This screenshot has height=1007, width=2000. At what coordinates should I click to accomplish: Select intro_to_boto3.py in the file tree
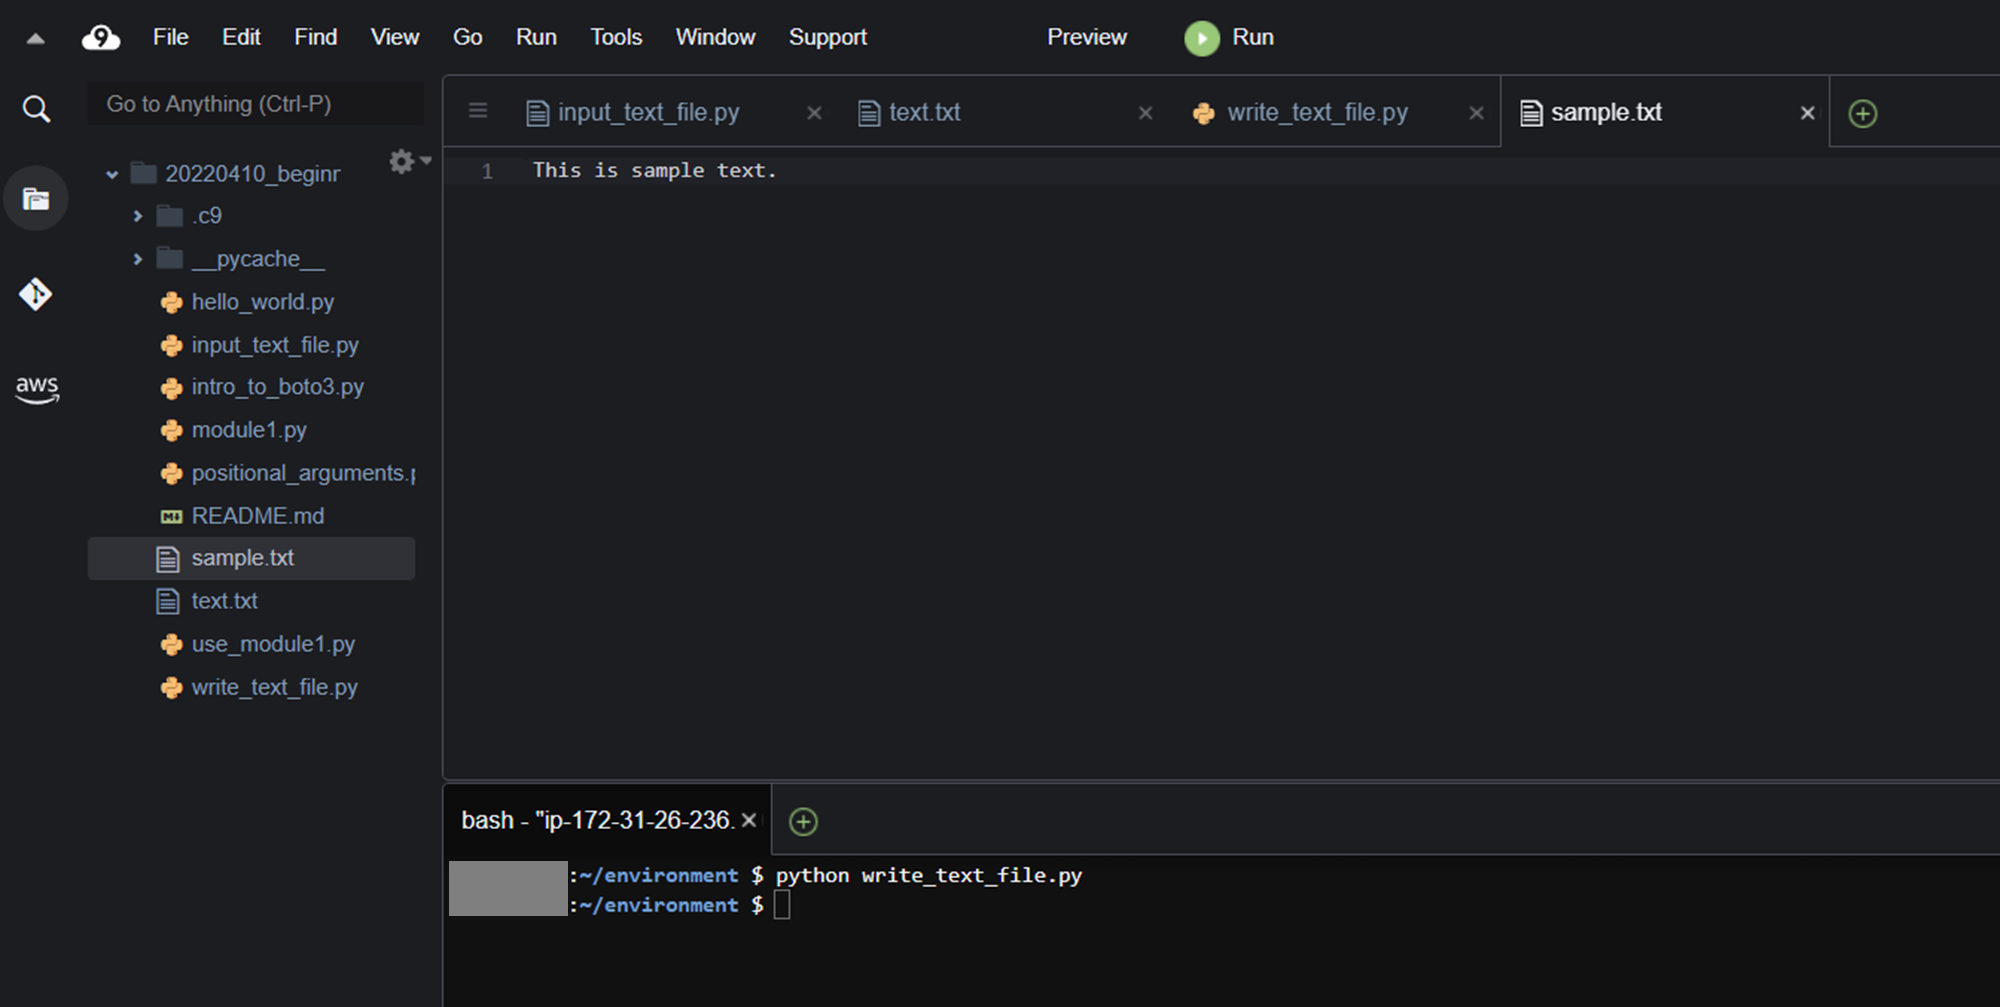278,387
